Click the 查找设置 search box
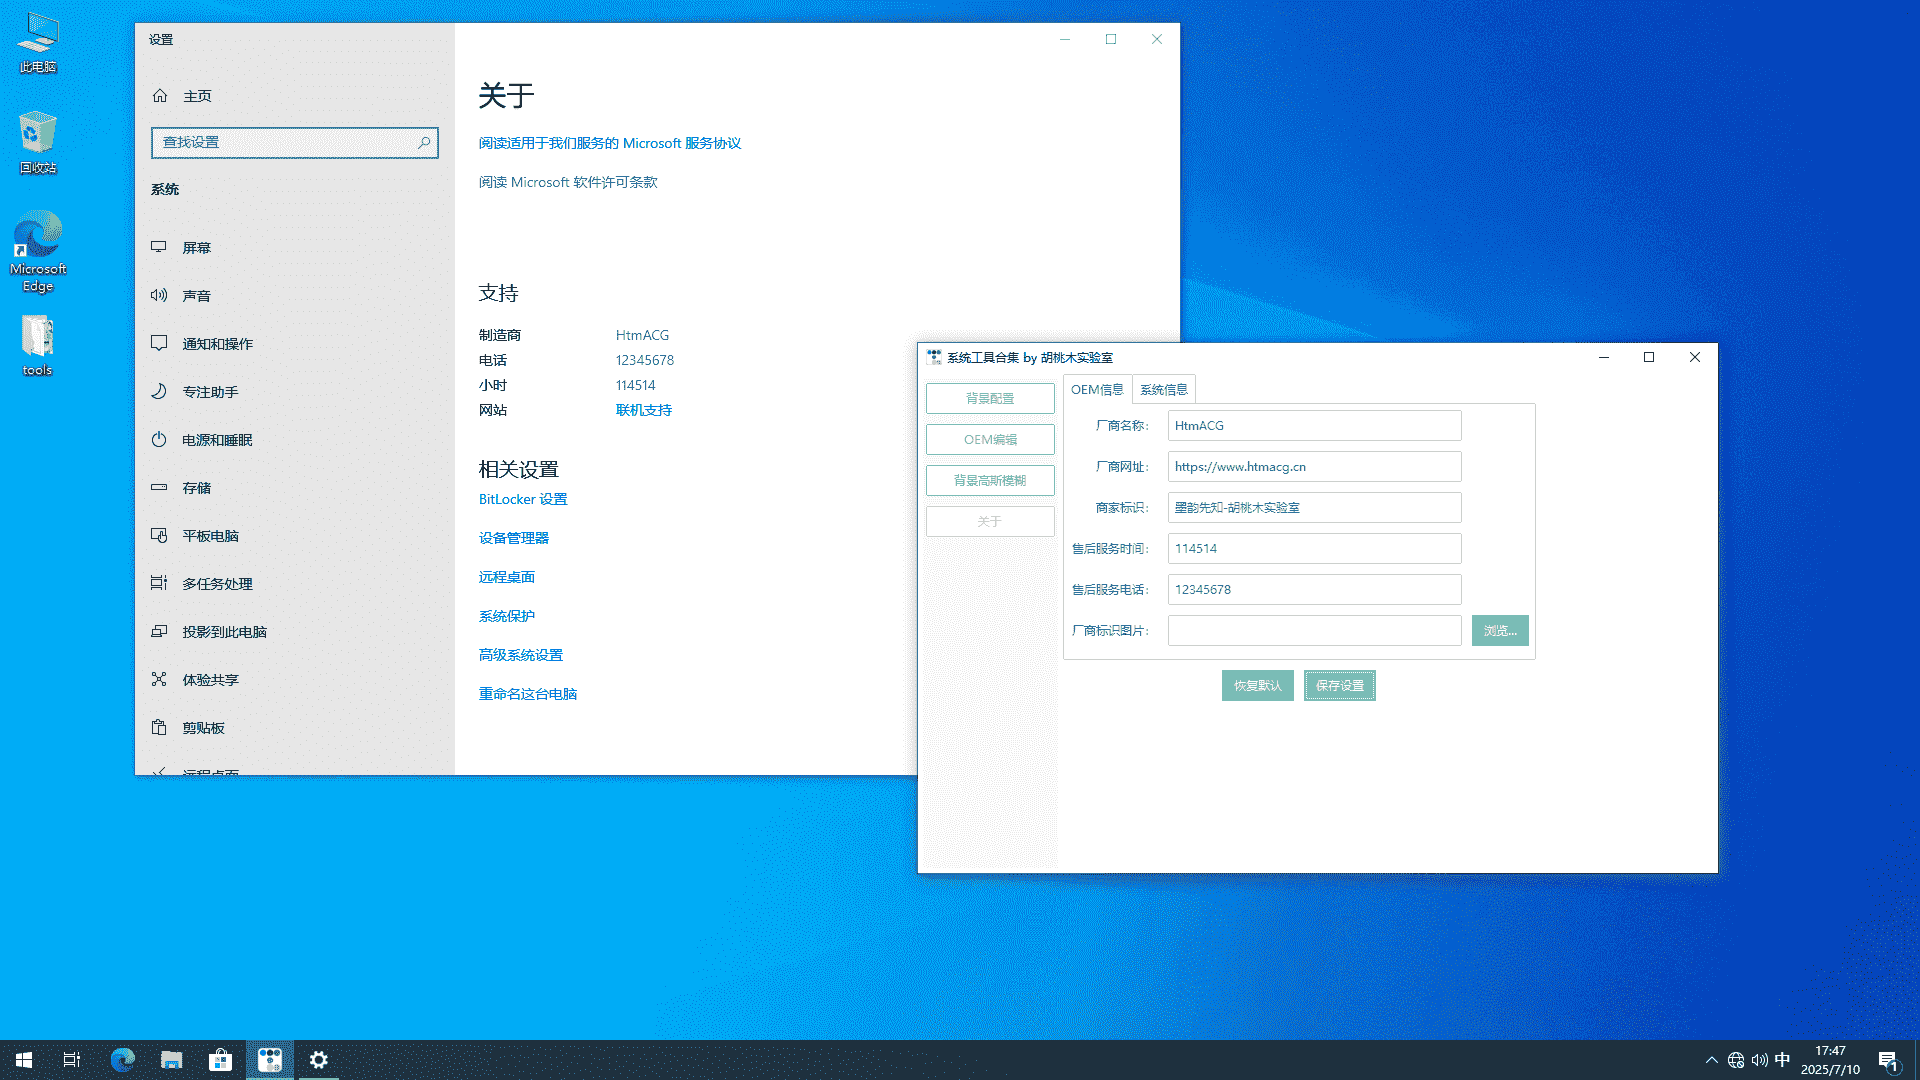 (x=295, y=143)
